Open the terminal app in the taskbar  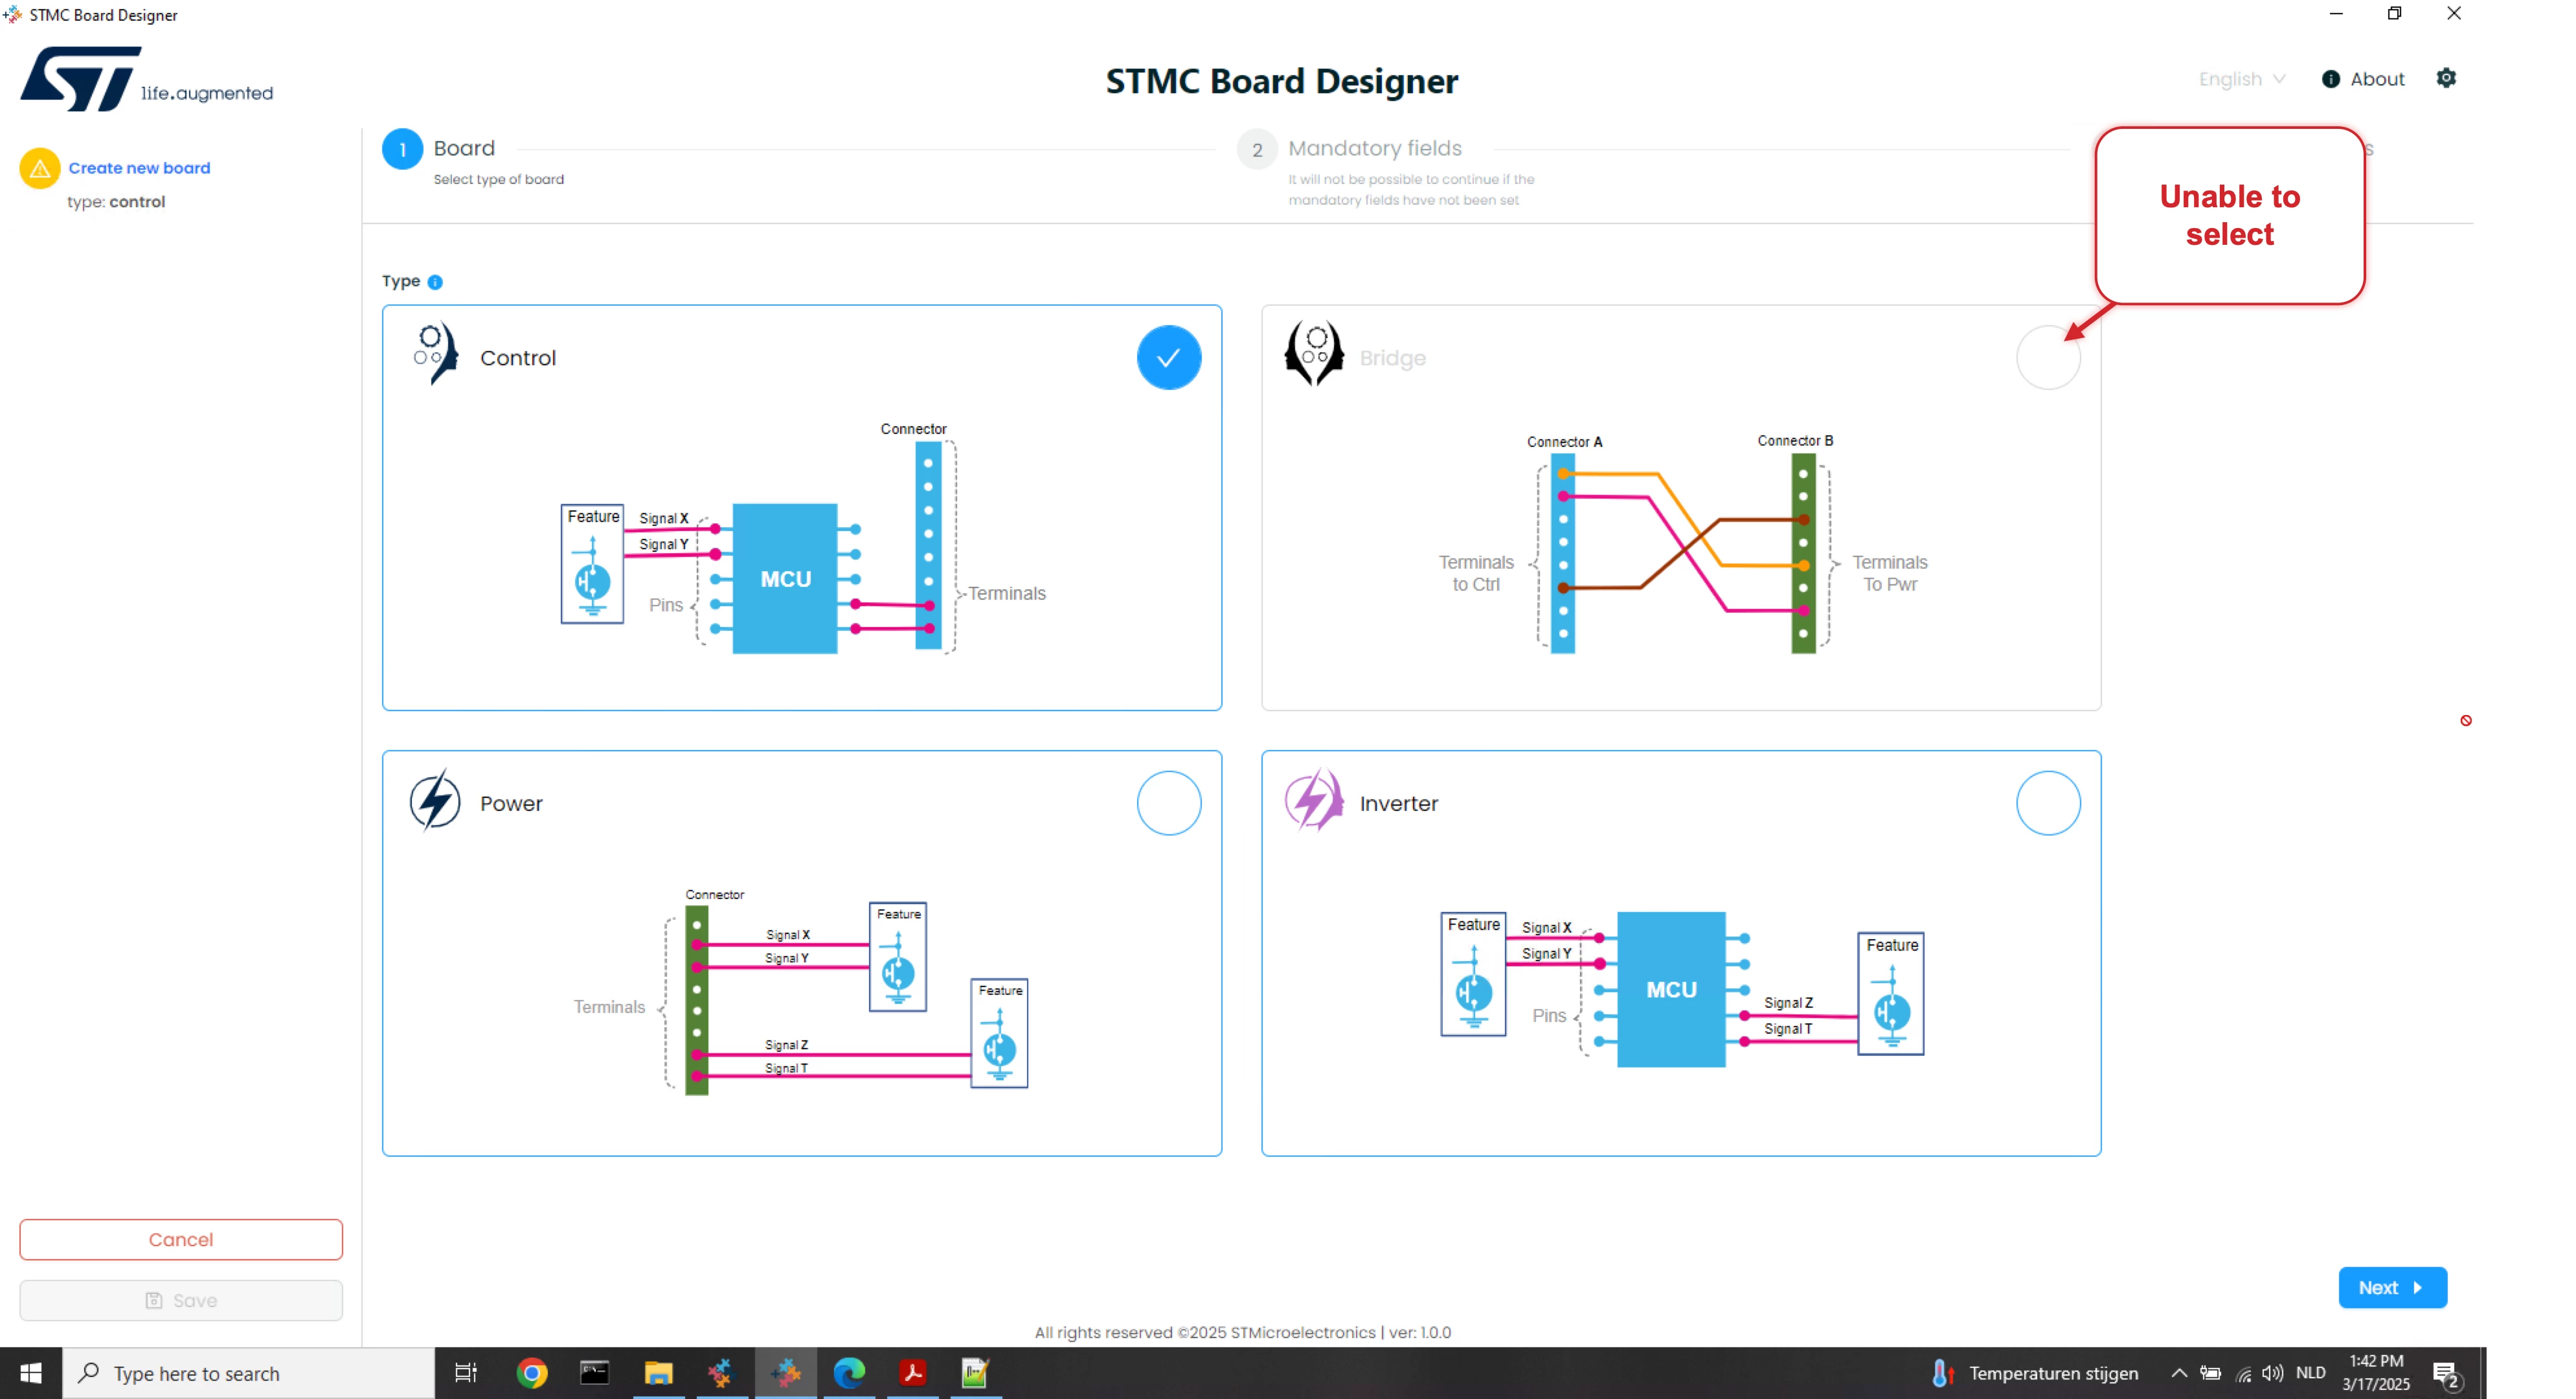595,1373
